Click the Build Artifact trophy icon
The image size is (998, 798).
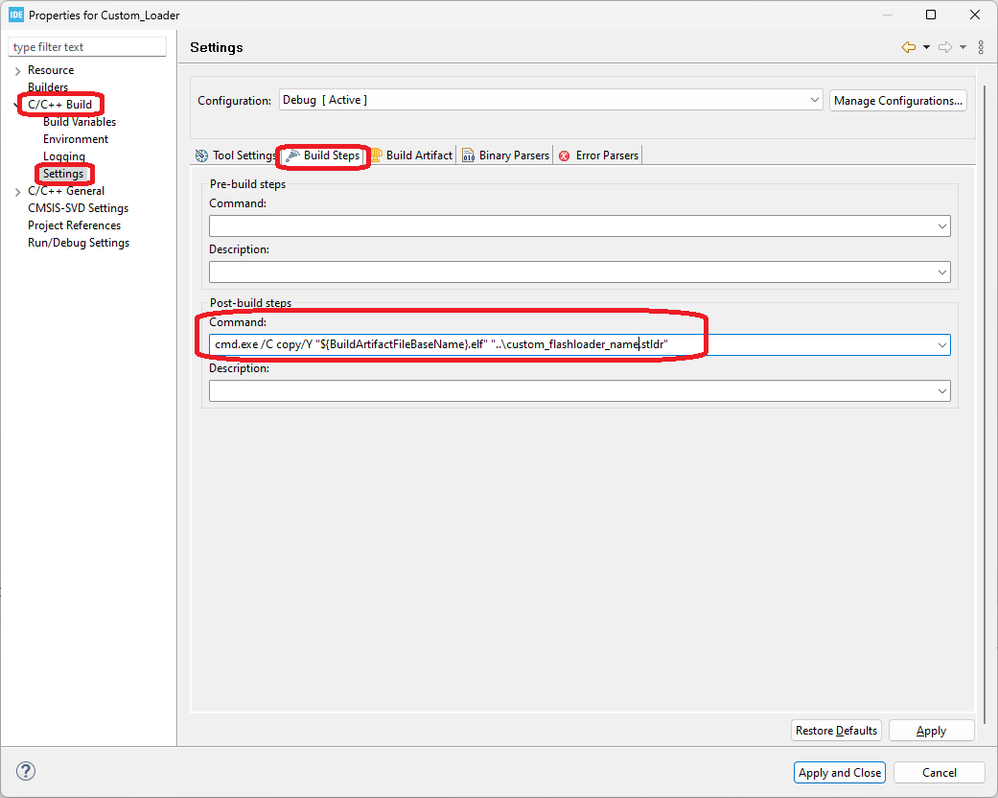pyautogui.click(x=376, y=156)
